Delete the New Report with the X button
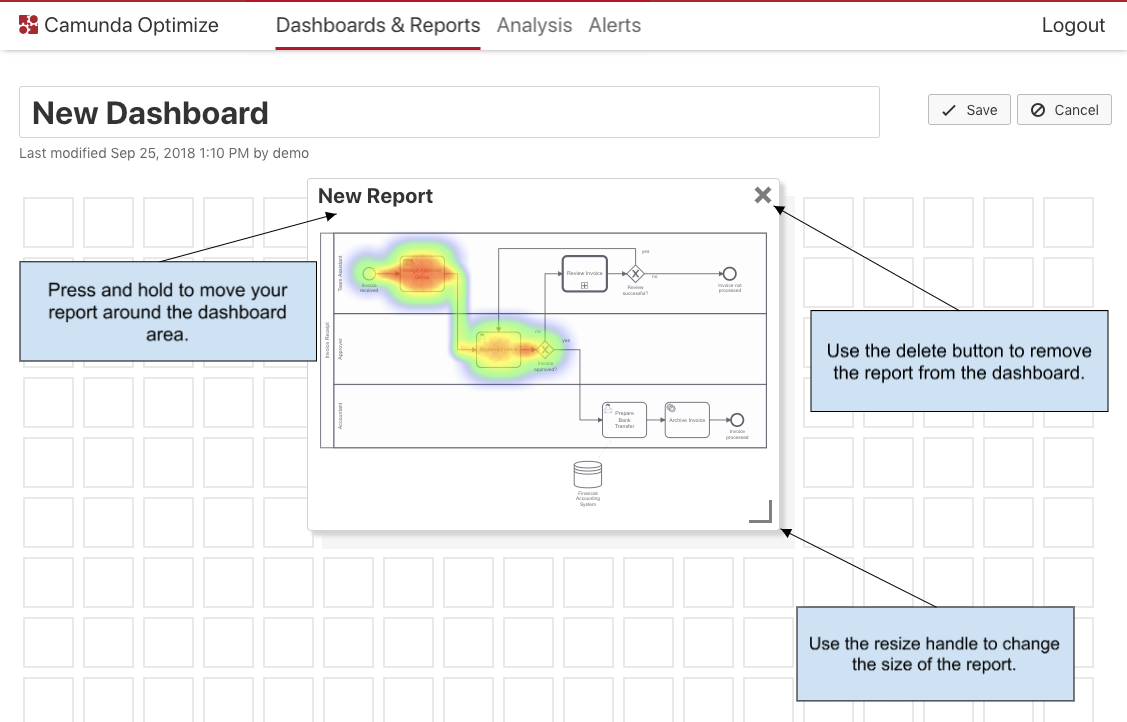Image resolution: width=1127 pixels, height=722 pixels. coord(763,195)
